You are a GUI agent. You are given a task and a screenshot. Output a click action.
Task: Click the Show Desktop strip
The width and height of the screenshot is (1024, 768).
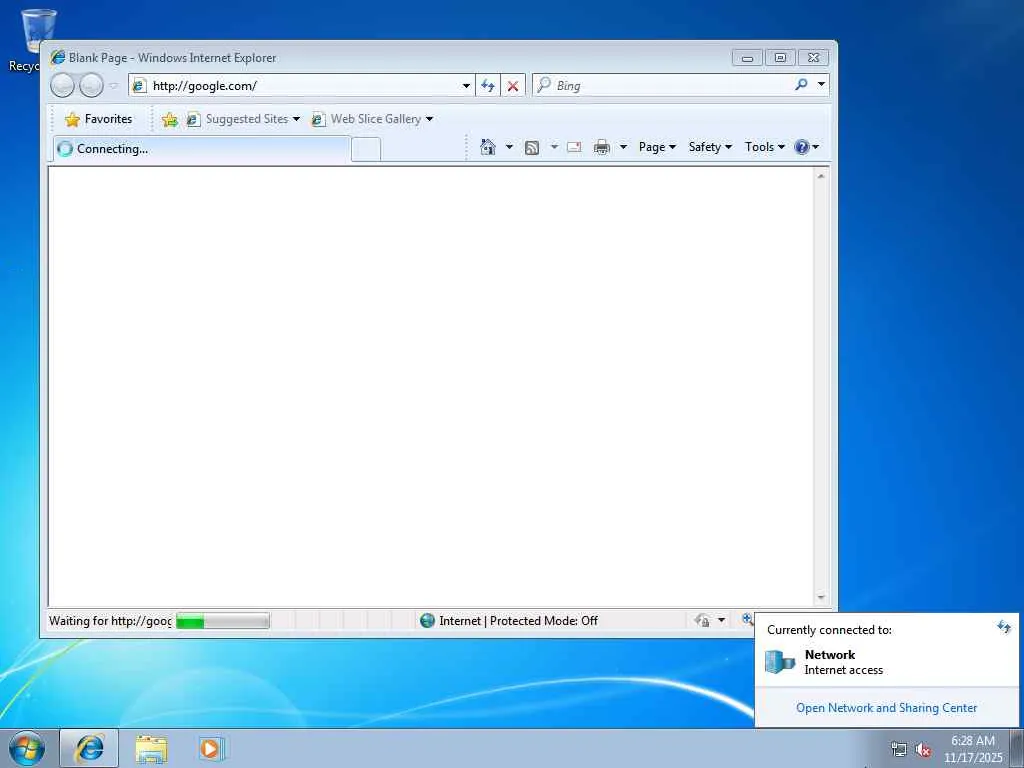click(1017, 748)
